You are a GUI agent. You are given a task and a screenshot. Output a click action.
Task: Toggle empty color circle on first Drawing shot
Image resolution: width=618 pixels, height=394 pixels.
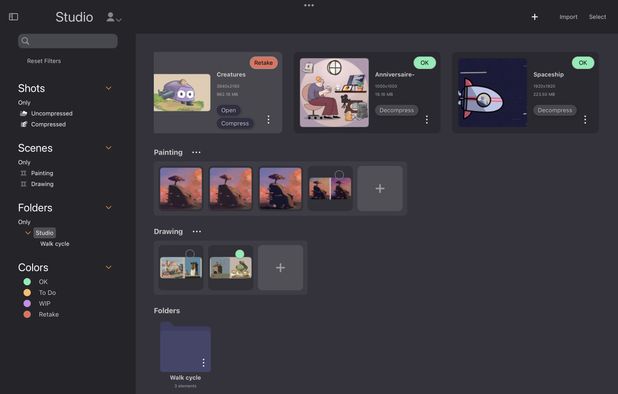click(190, 254)
